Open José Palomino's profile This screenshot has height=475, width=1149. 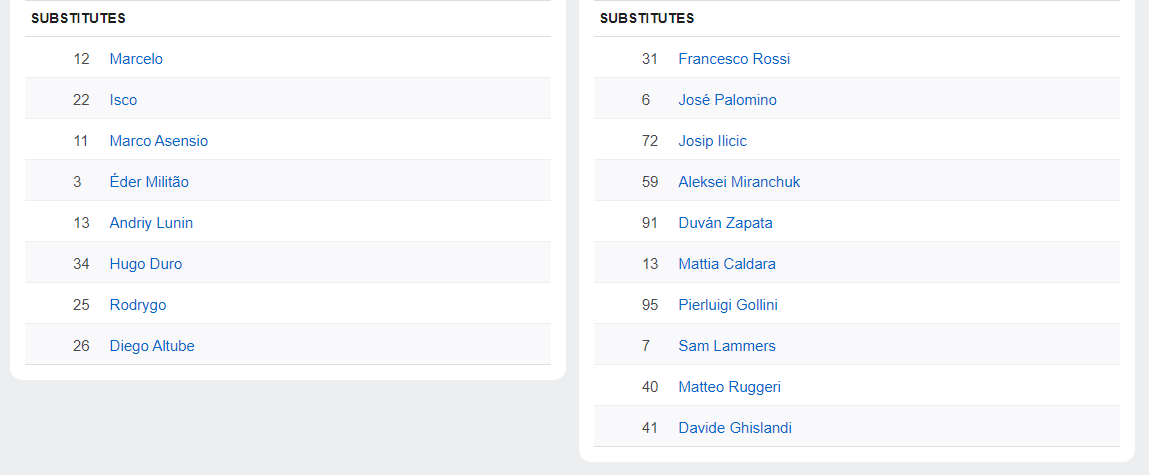727,100
